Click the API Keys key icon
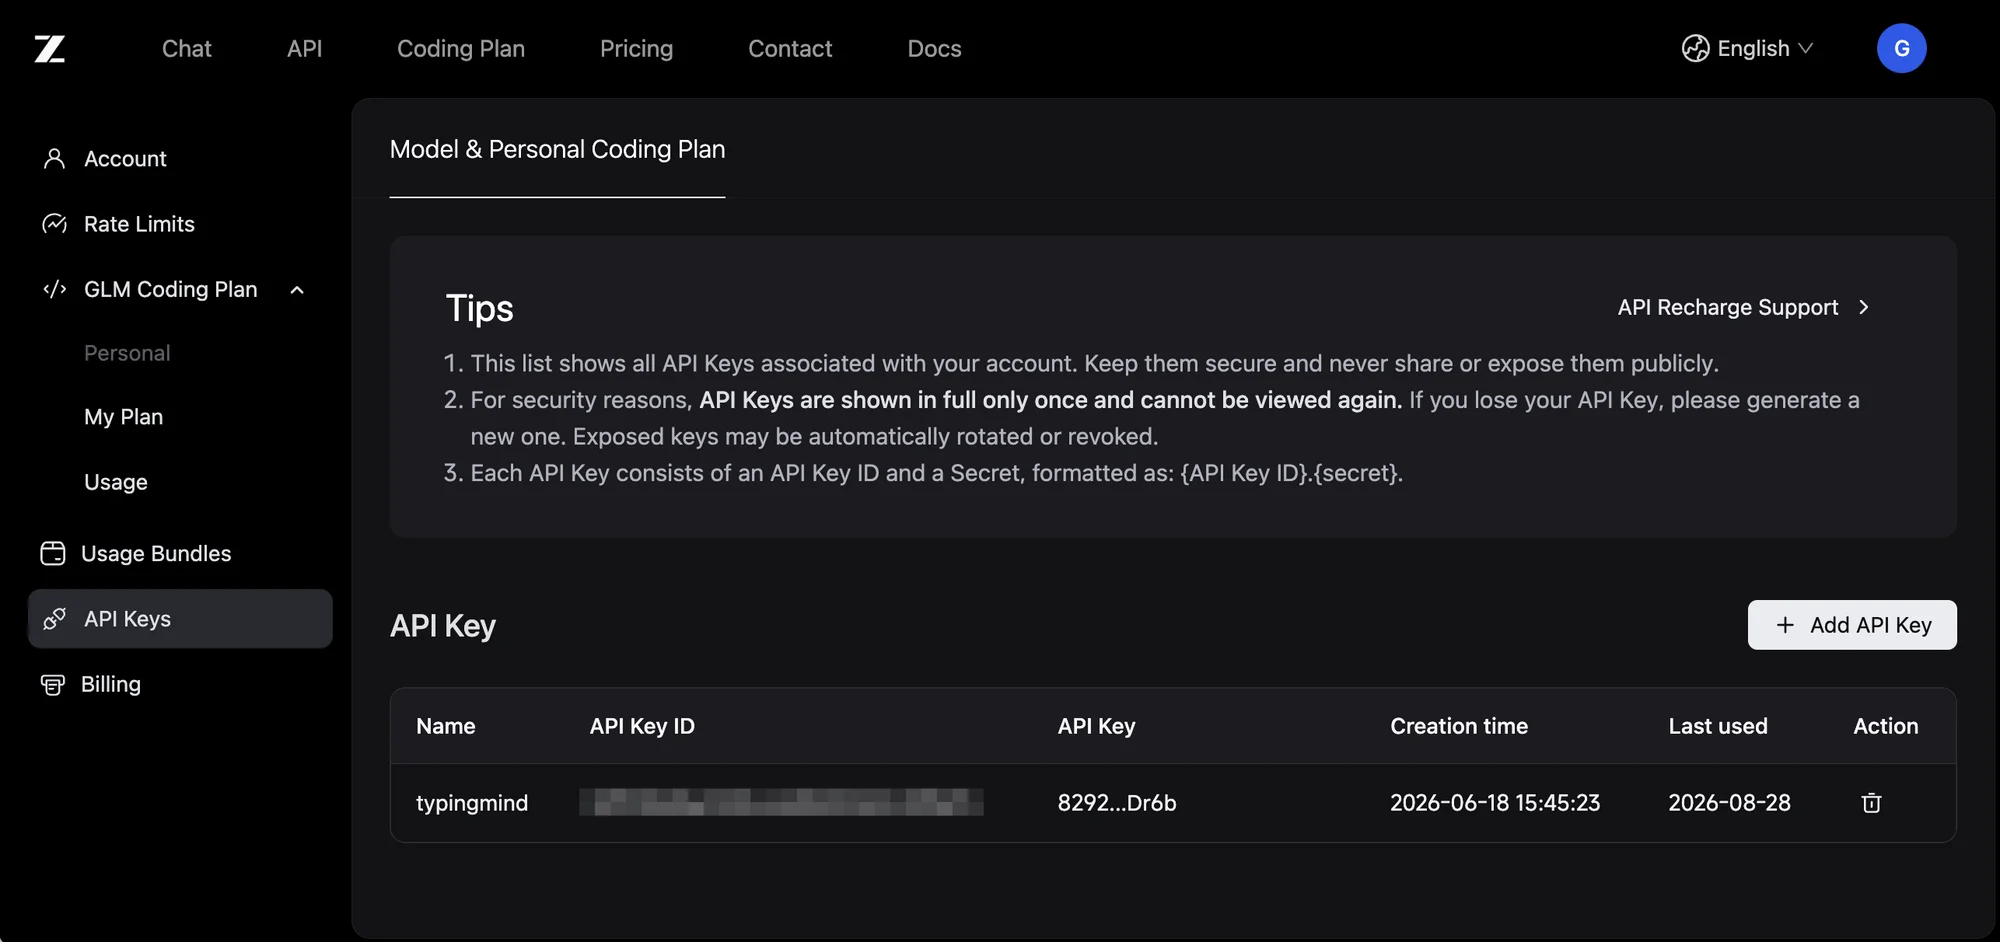 (55, 619)
